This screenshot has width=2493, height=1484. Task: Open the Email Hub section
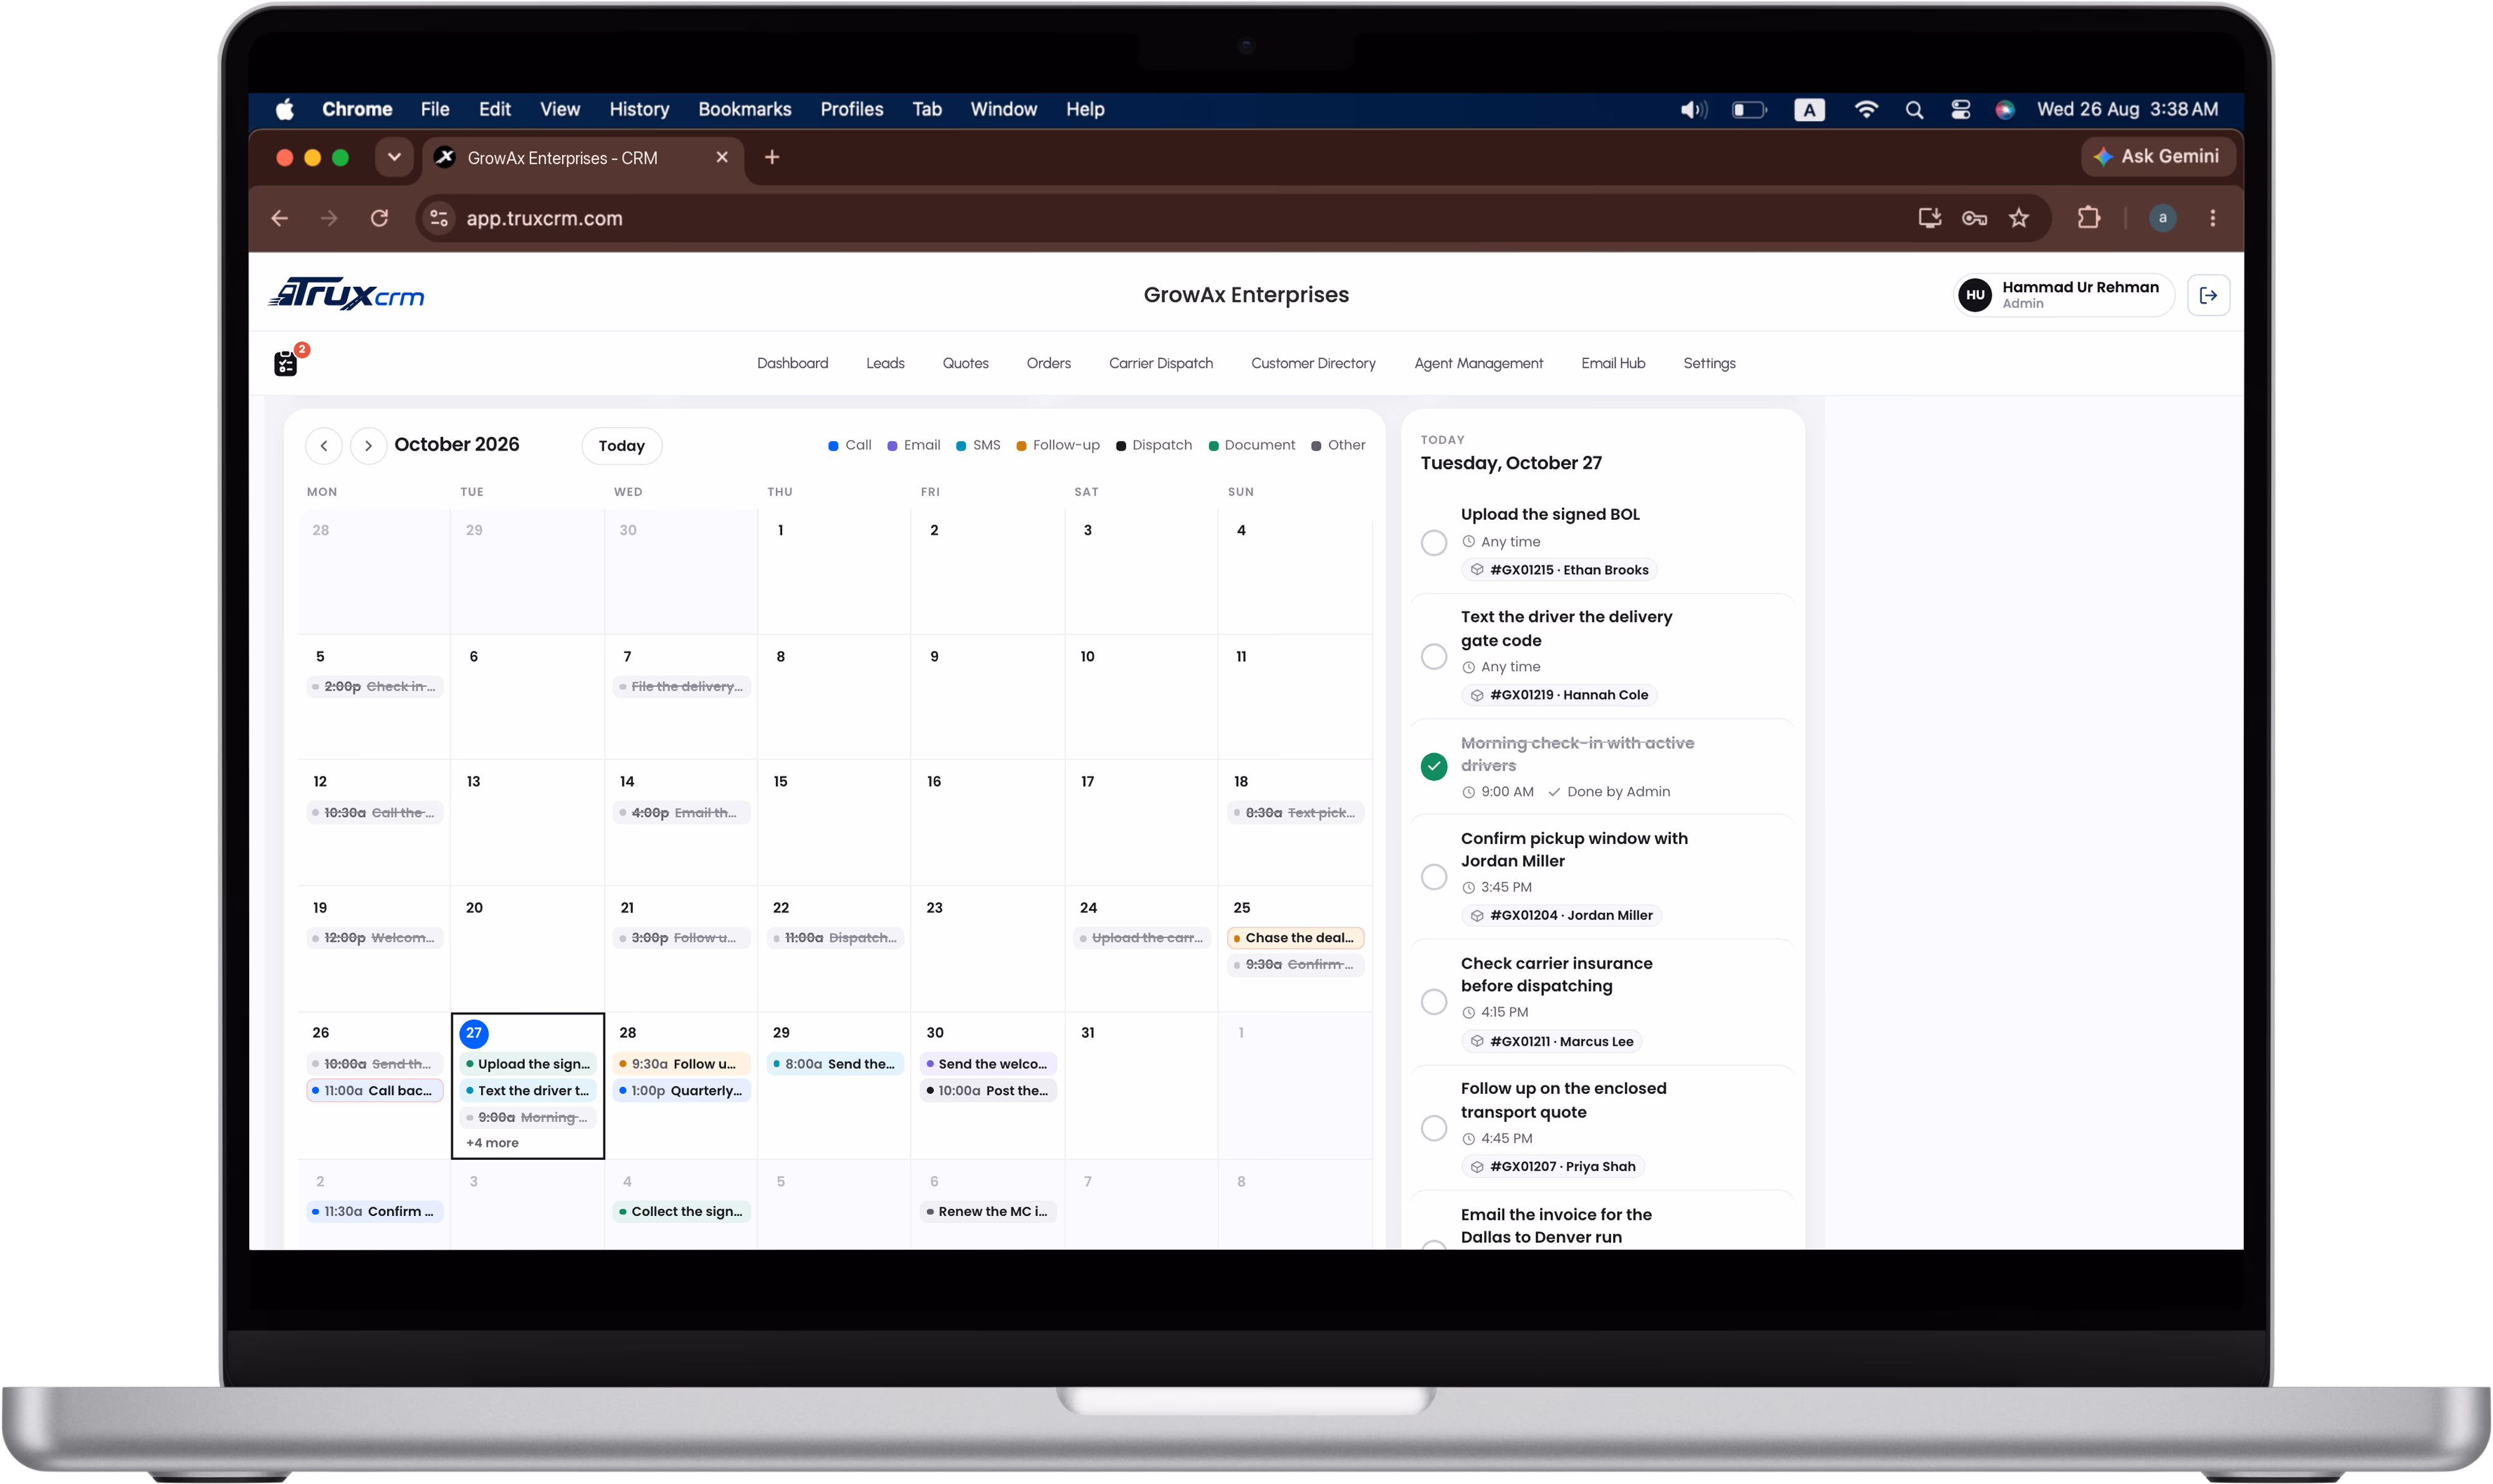point(1612,363)
